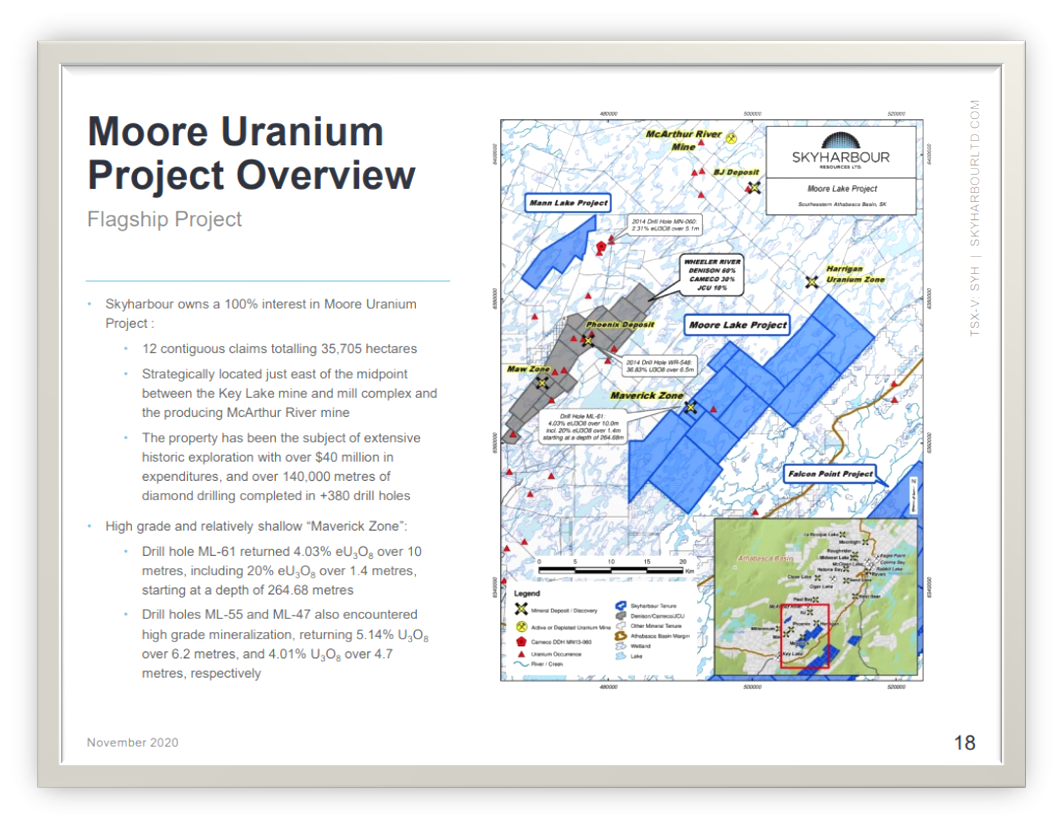This screenshot has height=829, width=1062.
Task: Click the Mineral Deposit / Discovery legend icon
Action: click(522, 609)
